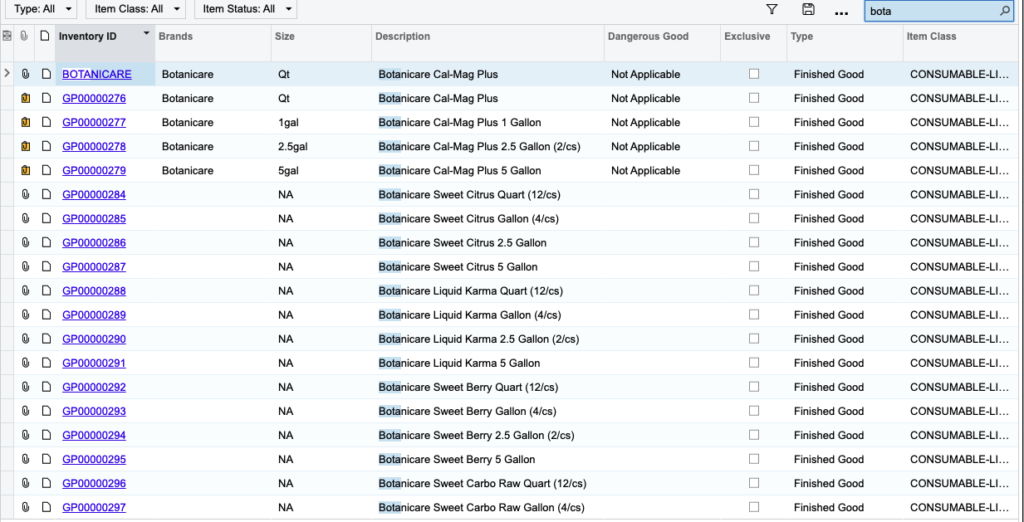The width and height of the screenshot is (1024, 522).
Task: Toggle Exclusive checkbox for GP00000284 row
Action: [x=754, y=194]
